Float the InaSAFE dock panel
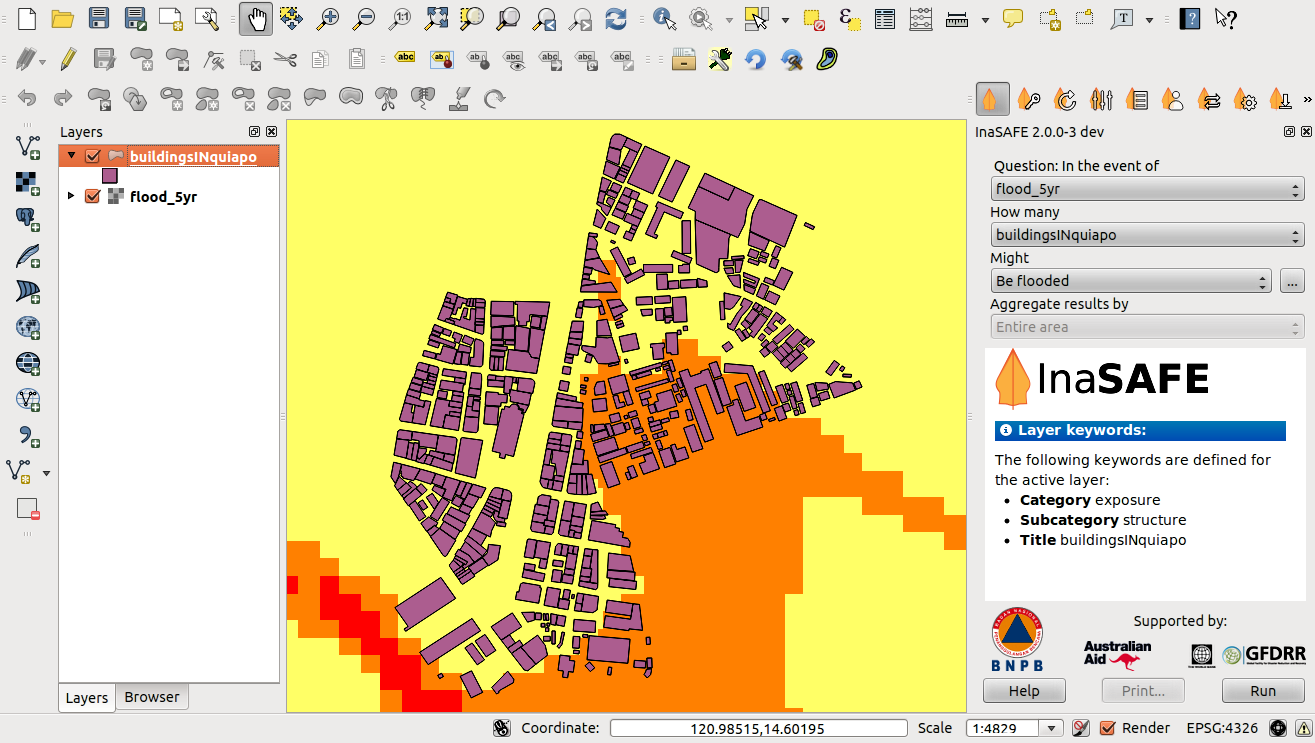The height and width of the screenshot is (743, 1315). (1290, 132)
